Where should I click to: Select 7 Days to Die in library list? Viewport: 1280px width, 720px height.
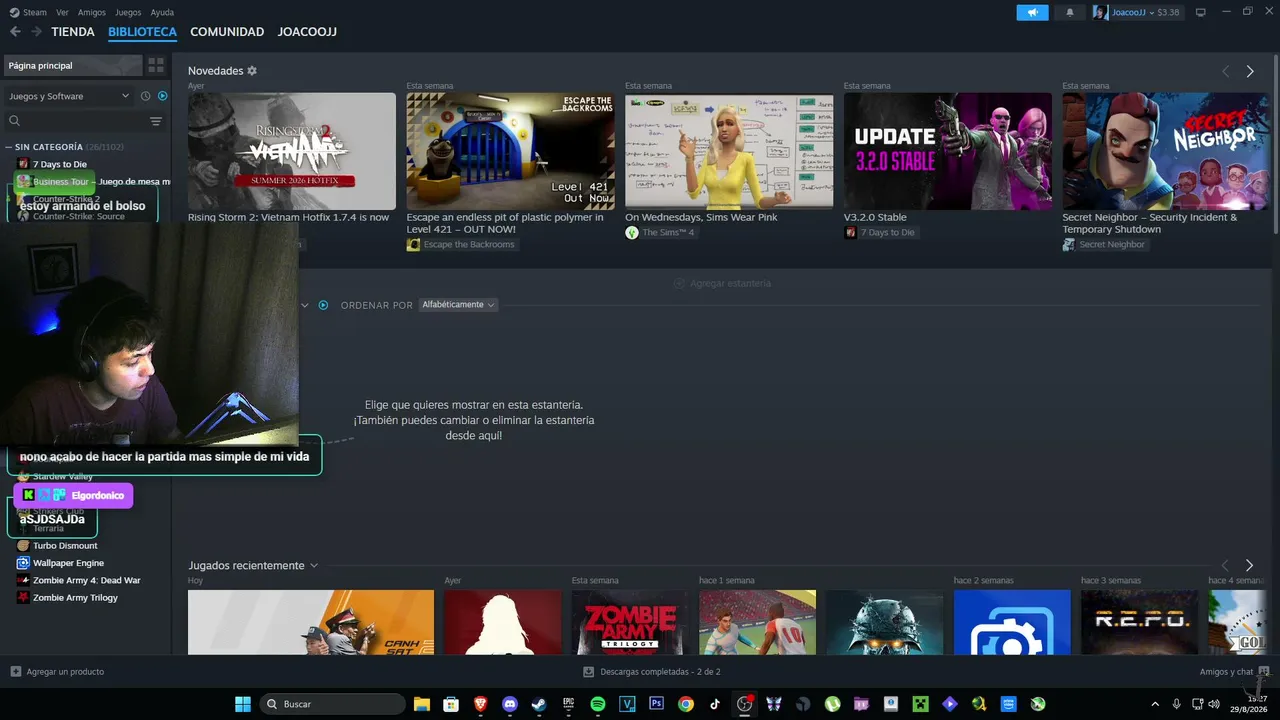(60, 164)
